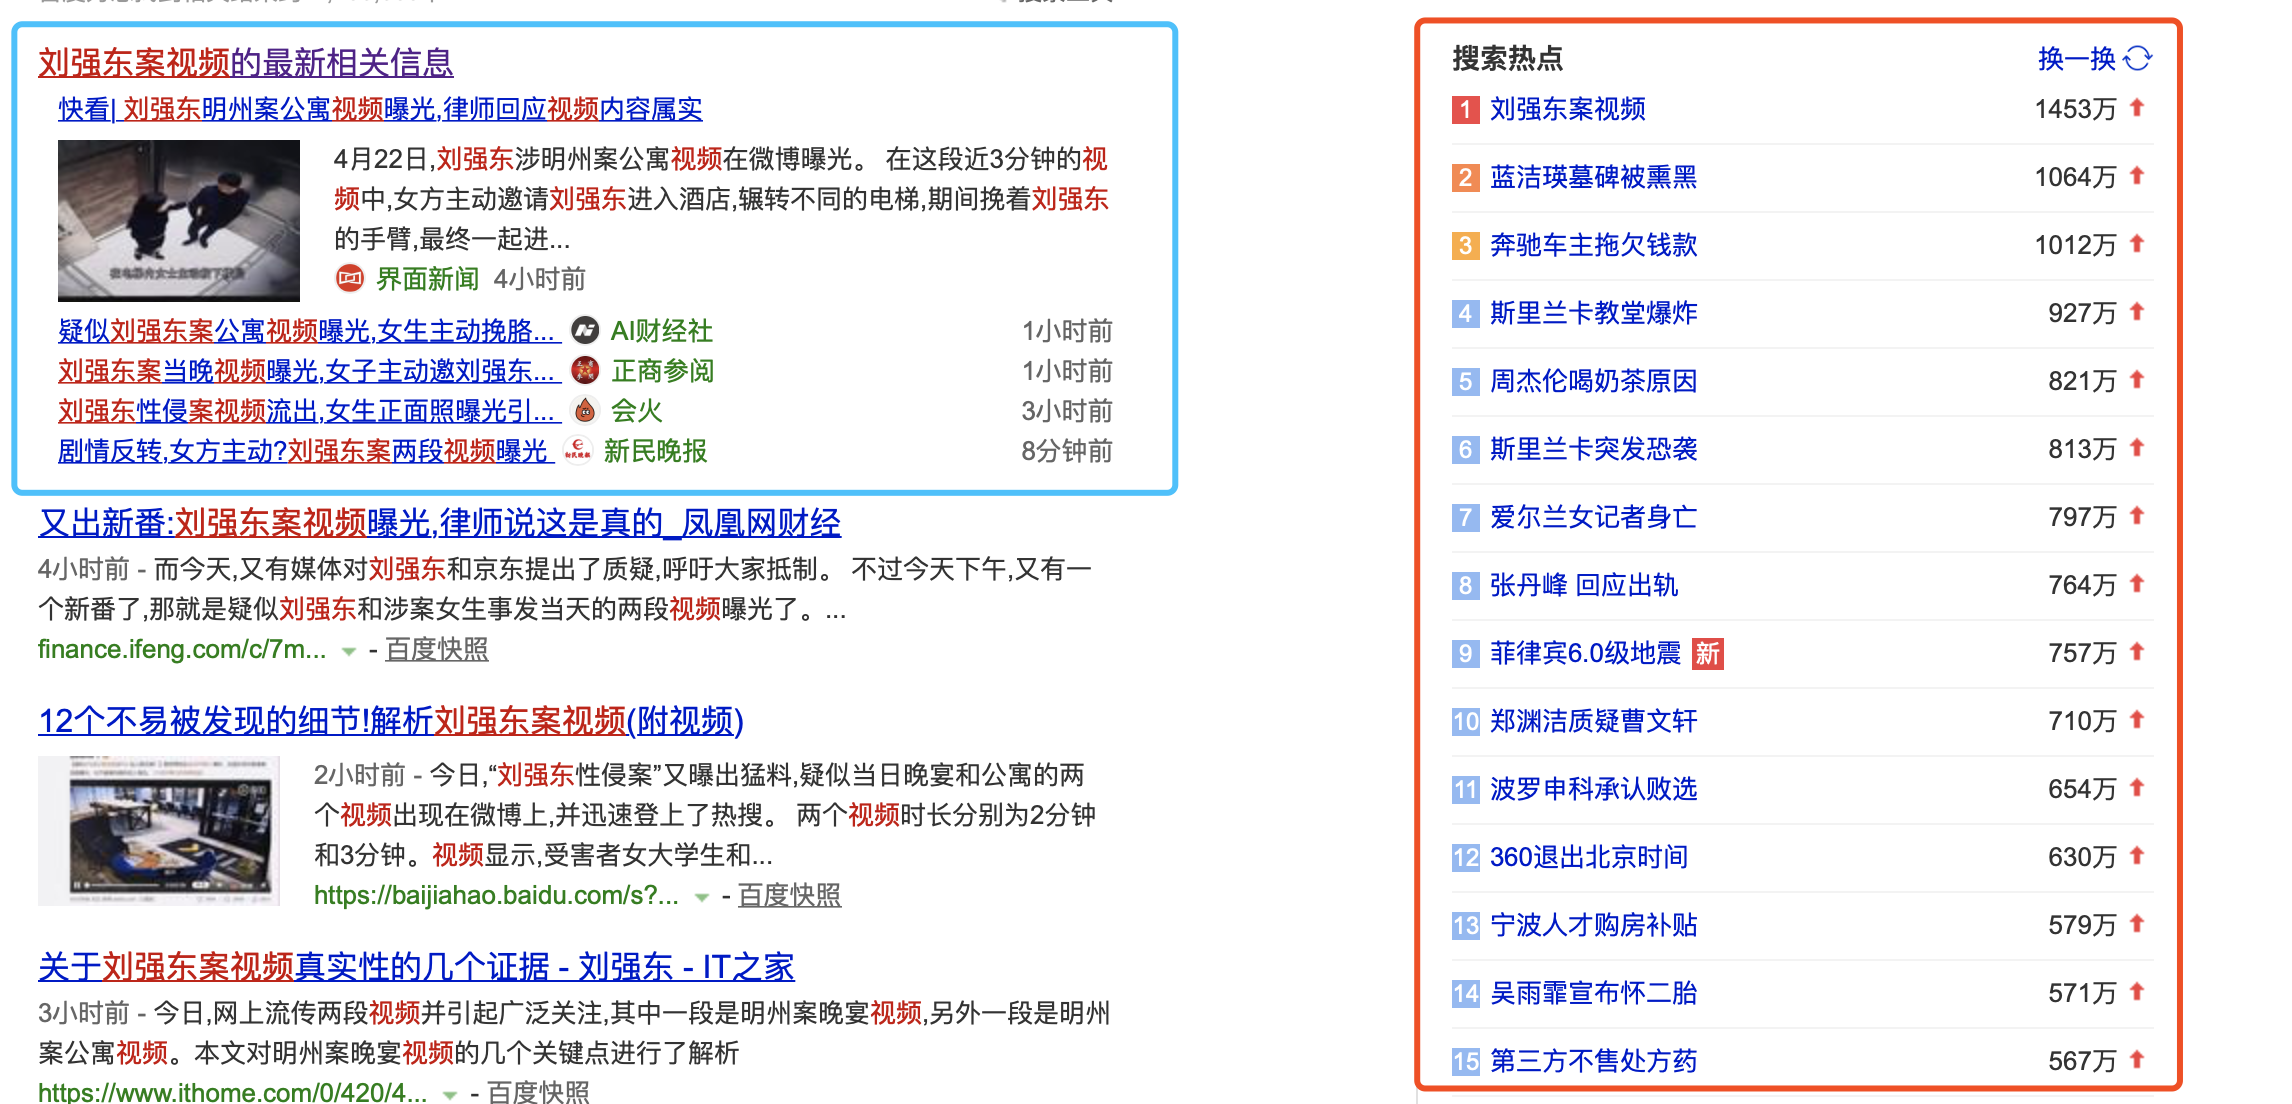The width and height of the screenshot is (2292, 1104).
Task: Click the 新民晚报 source logo icon
Action: coord(578,451)
